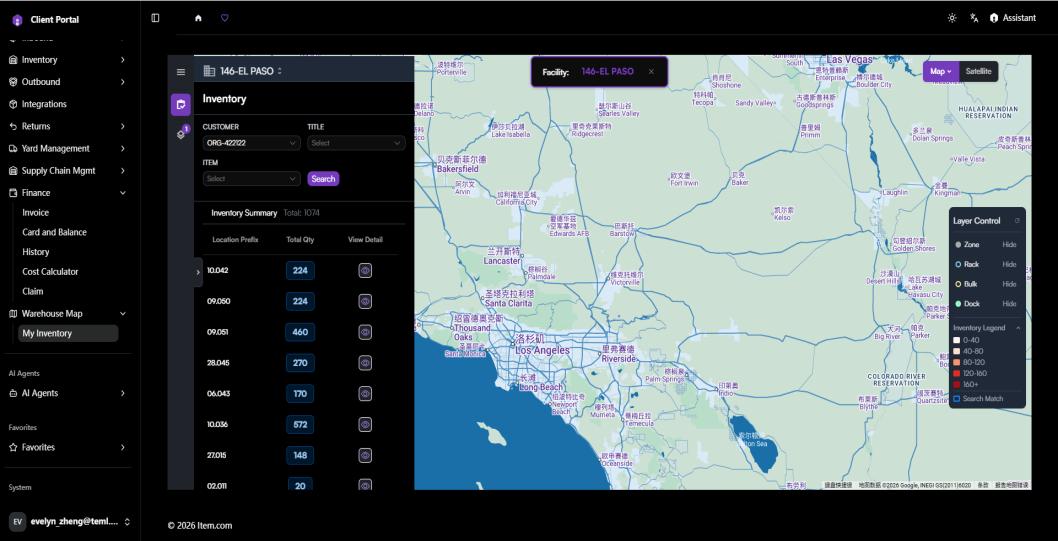The width and height of the screenshot is (1058, 541).
Task: Hide the Zone layer
Action: (1009, 244)
